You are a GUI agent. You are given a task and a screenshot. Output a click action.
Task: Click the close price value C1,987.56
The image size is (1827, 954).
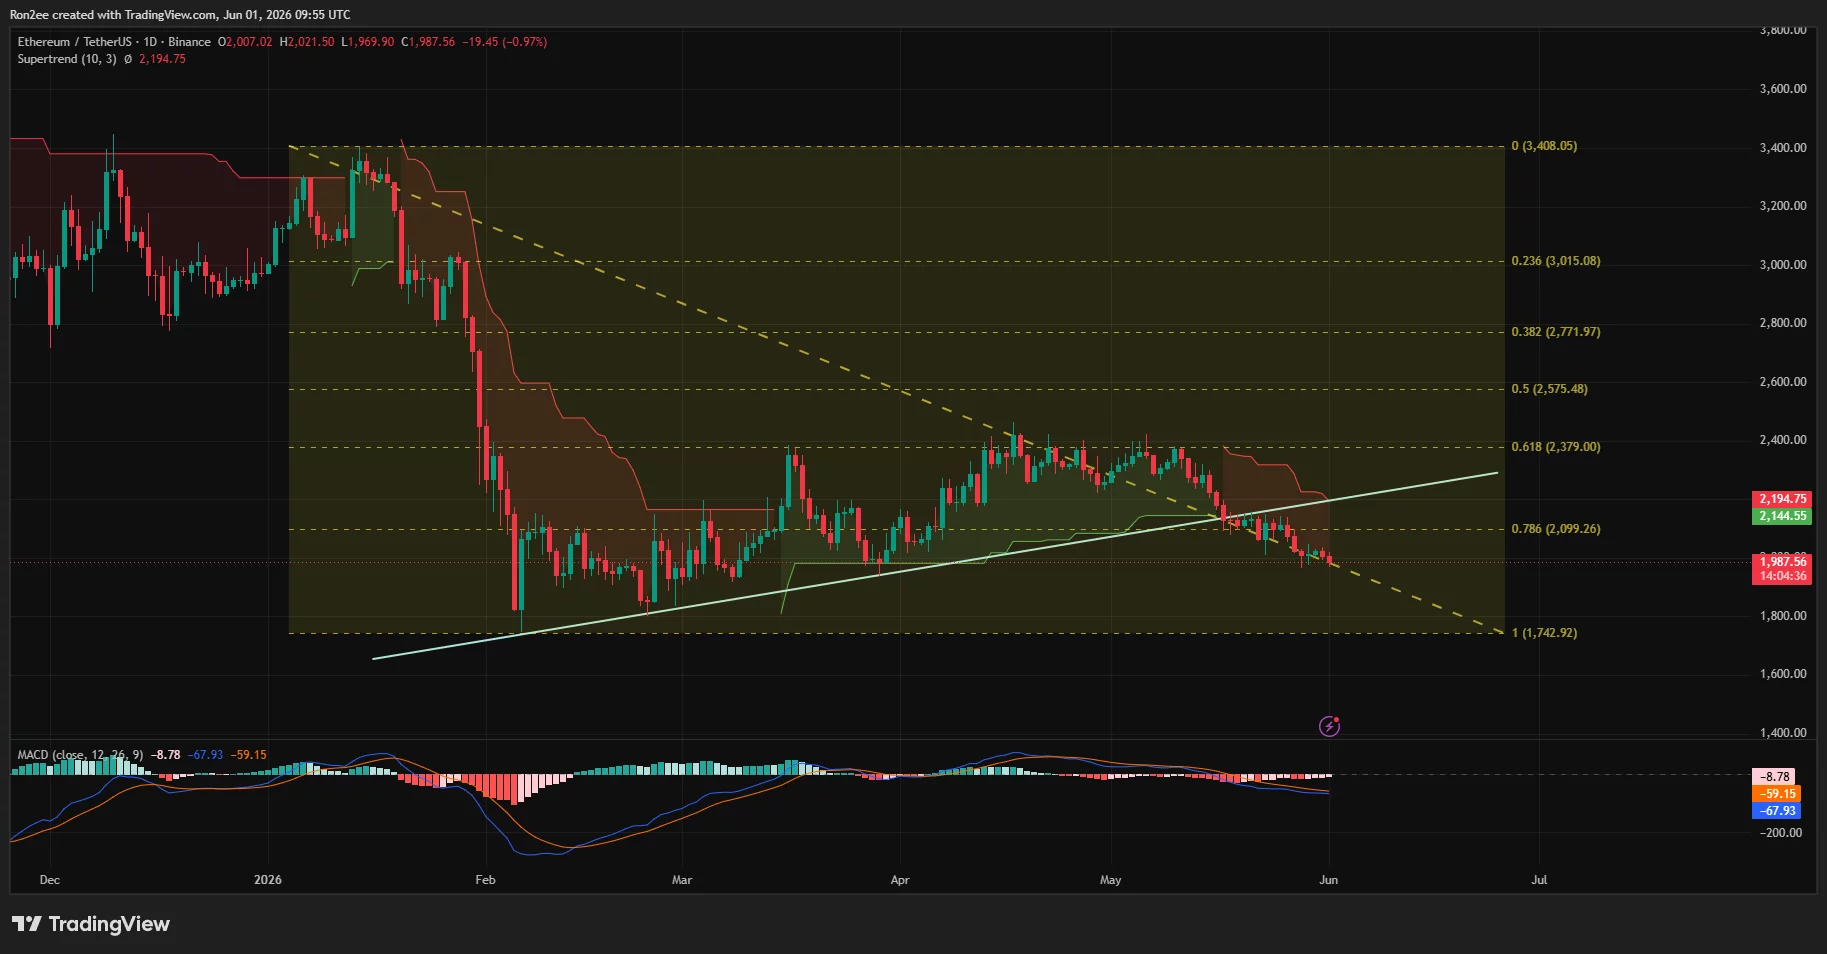(428, 42)
